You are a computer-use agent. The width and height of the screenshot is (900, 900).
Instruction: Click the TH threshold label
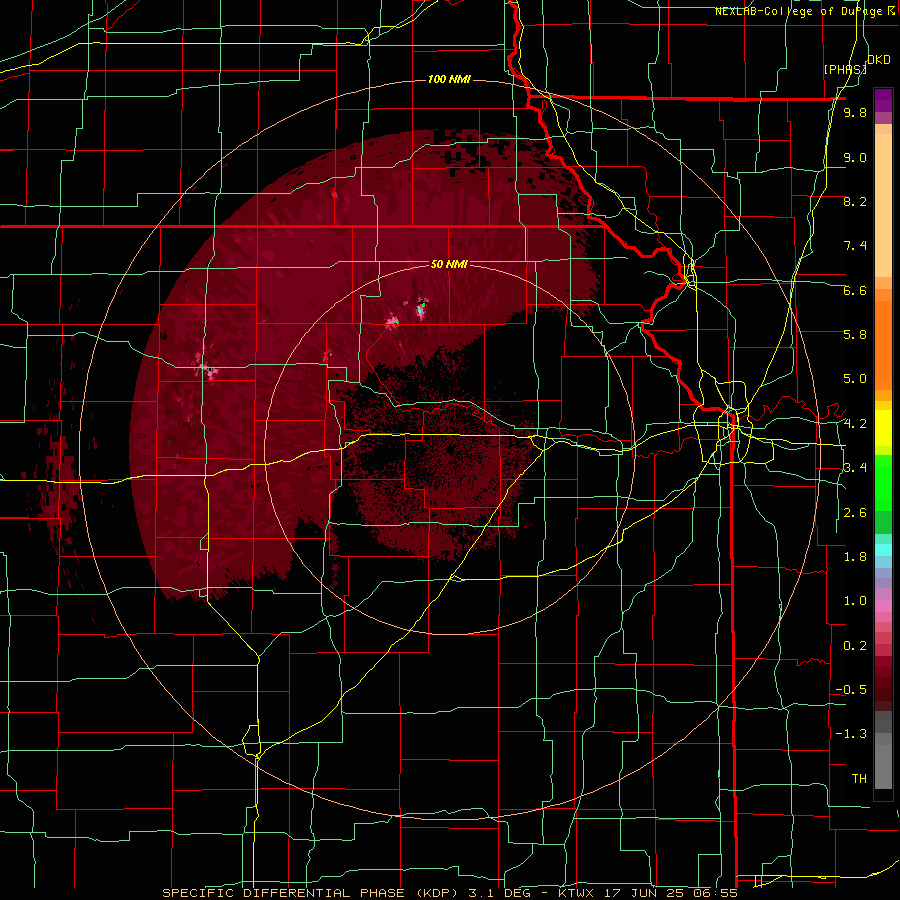859,779
